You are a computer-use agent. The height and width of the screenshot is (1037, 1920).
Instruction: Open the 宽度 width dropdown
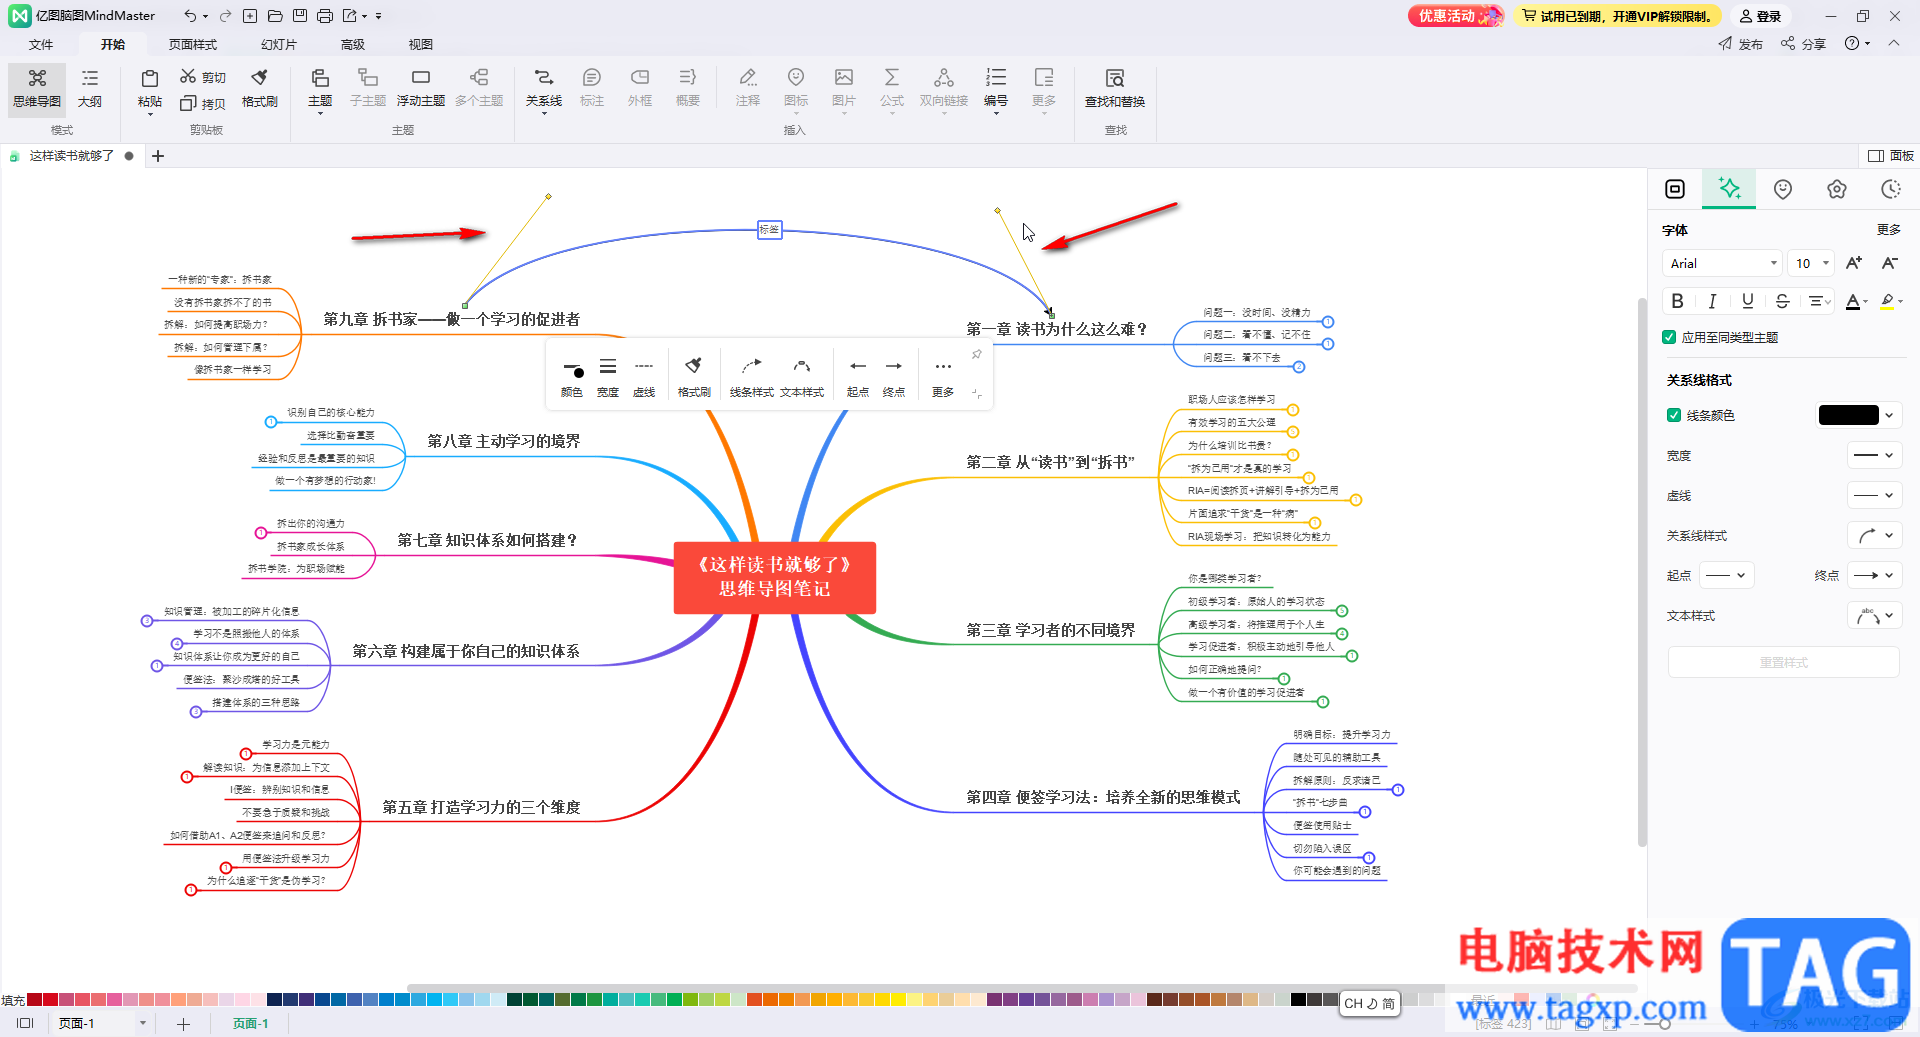tap(1873, 455)
